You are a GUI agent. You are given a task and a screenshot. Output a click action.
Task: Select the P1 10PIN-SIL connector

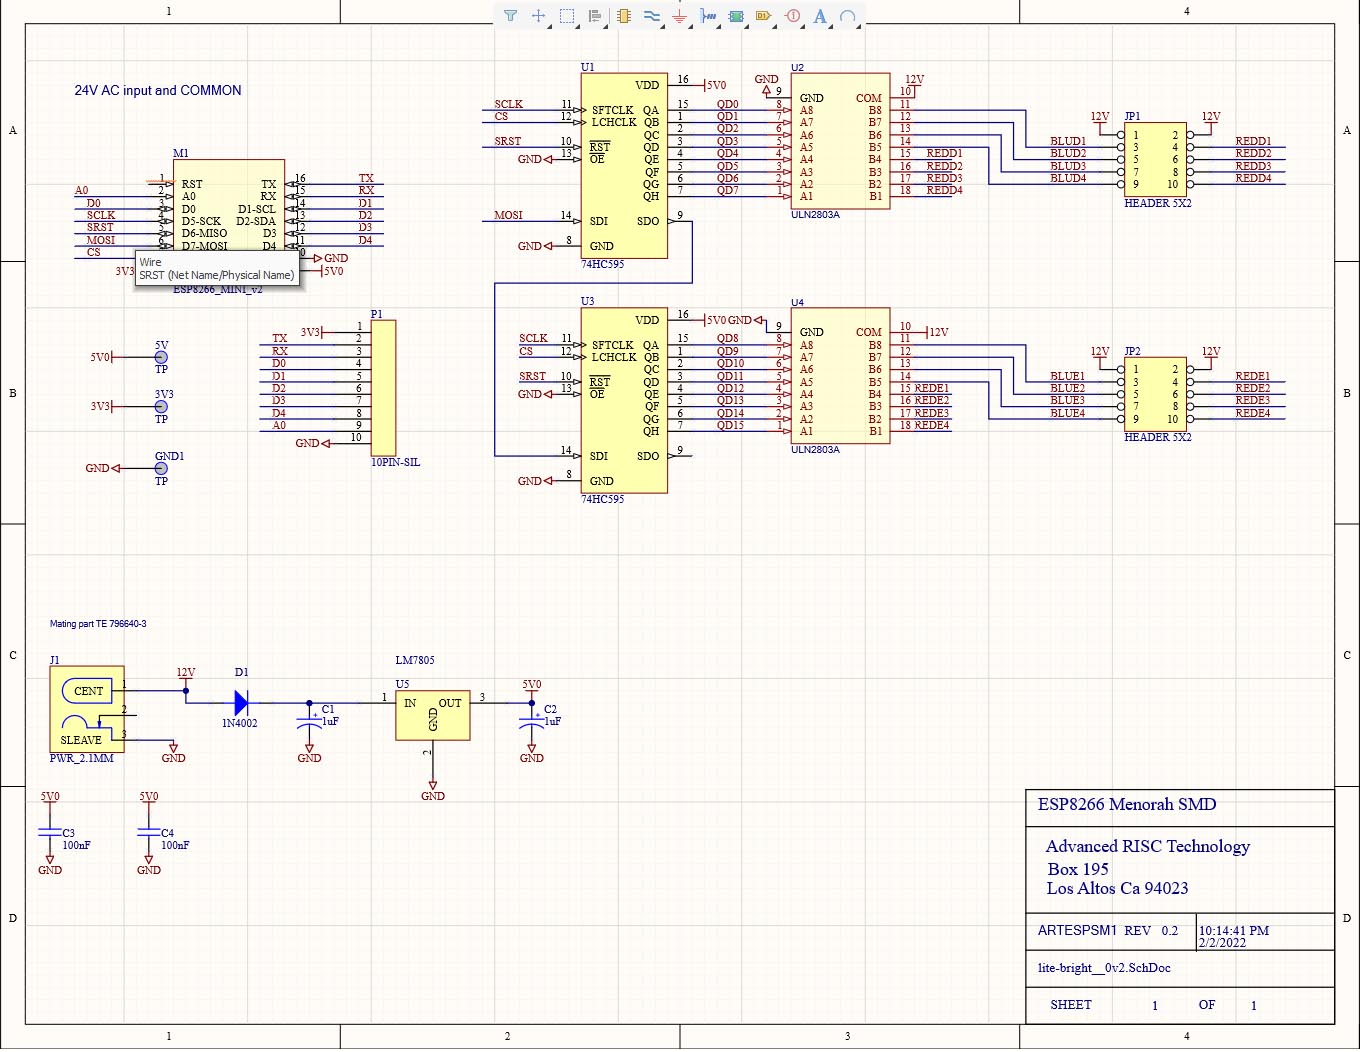[x=383, y=388]
